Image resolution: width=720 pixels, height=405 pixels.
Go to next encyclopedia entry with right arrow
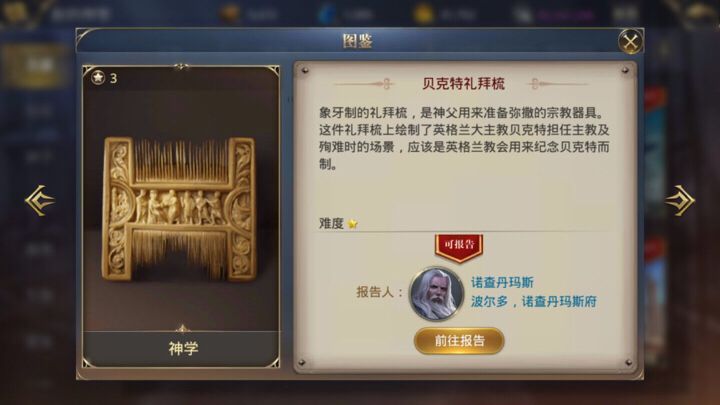click(x=680, y=200)
